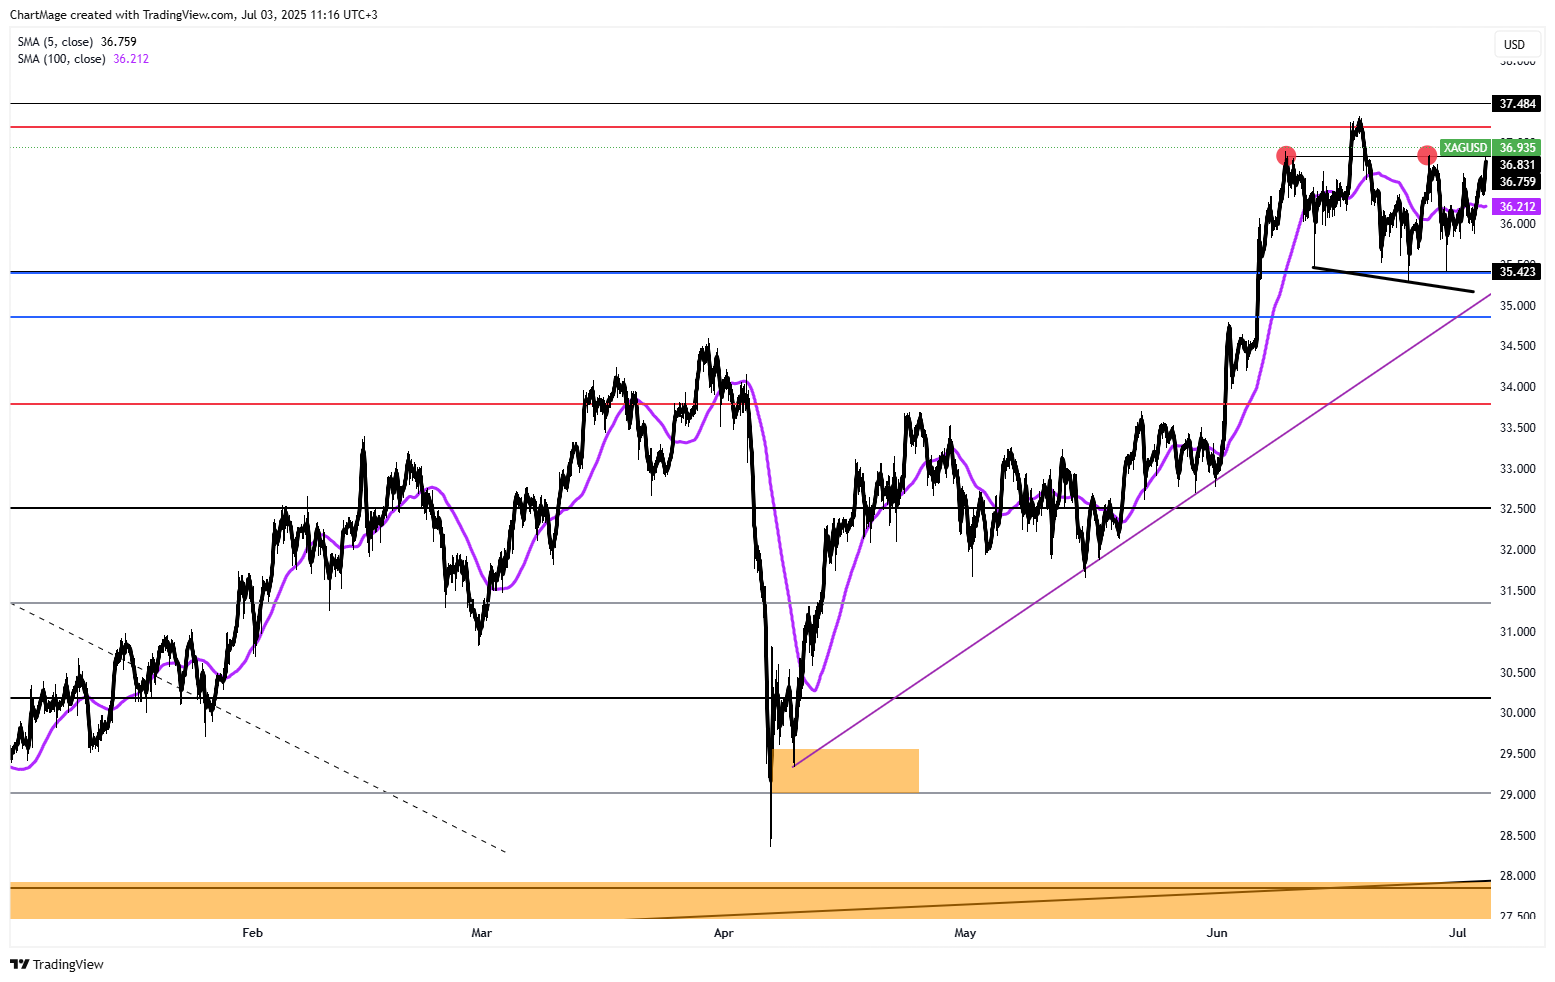Select the SMA (5, close) legend entry
The height and width of the screenshot is (982, 1555).
[x=77, y=42]
